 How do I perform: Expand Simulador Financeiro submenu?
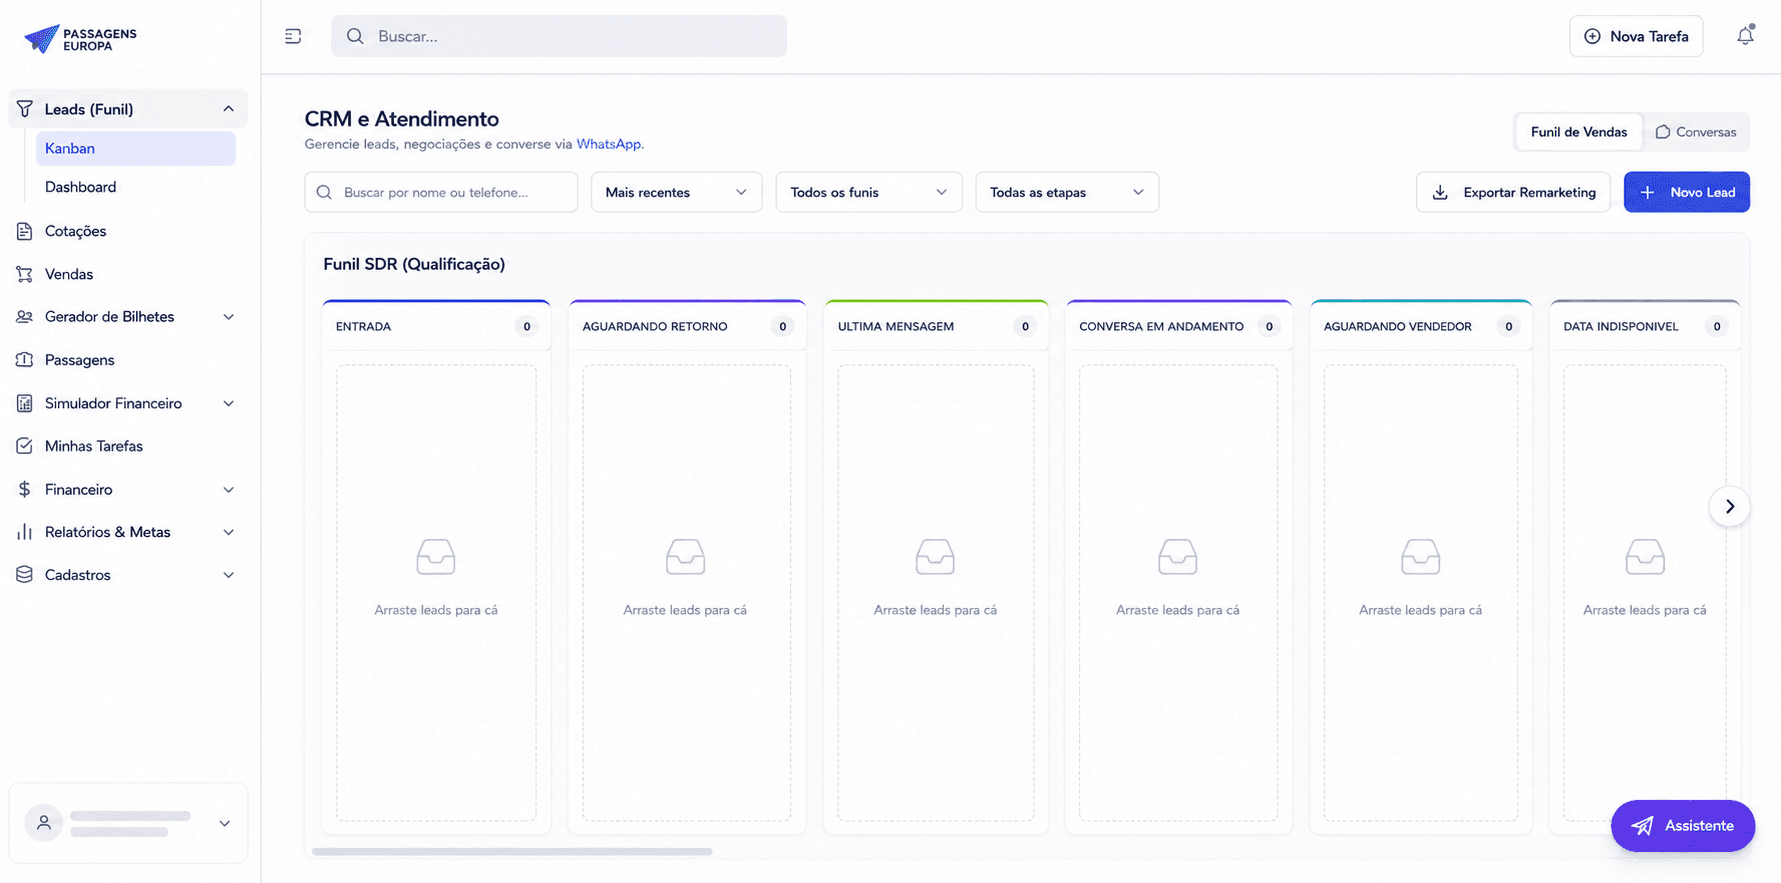click(x=228, y=403)
